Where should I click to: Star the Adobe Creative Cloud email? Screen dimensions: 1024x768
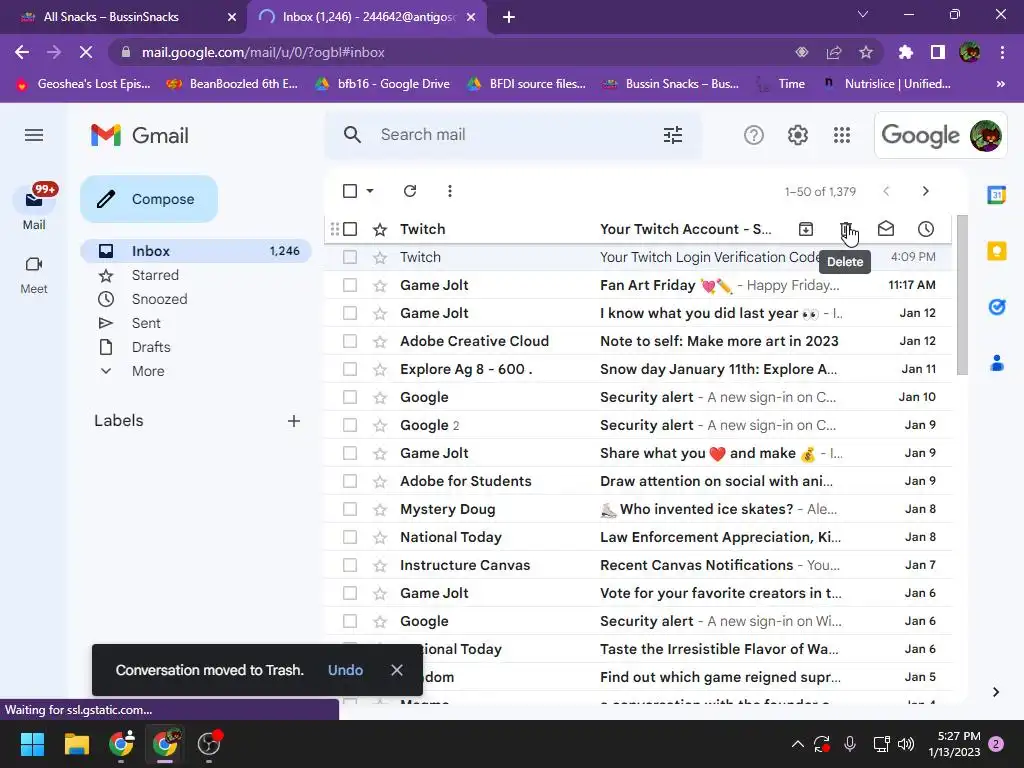pyautogui.click(x=380, y=342)
